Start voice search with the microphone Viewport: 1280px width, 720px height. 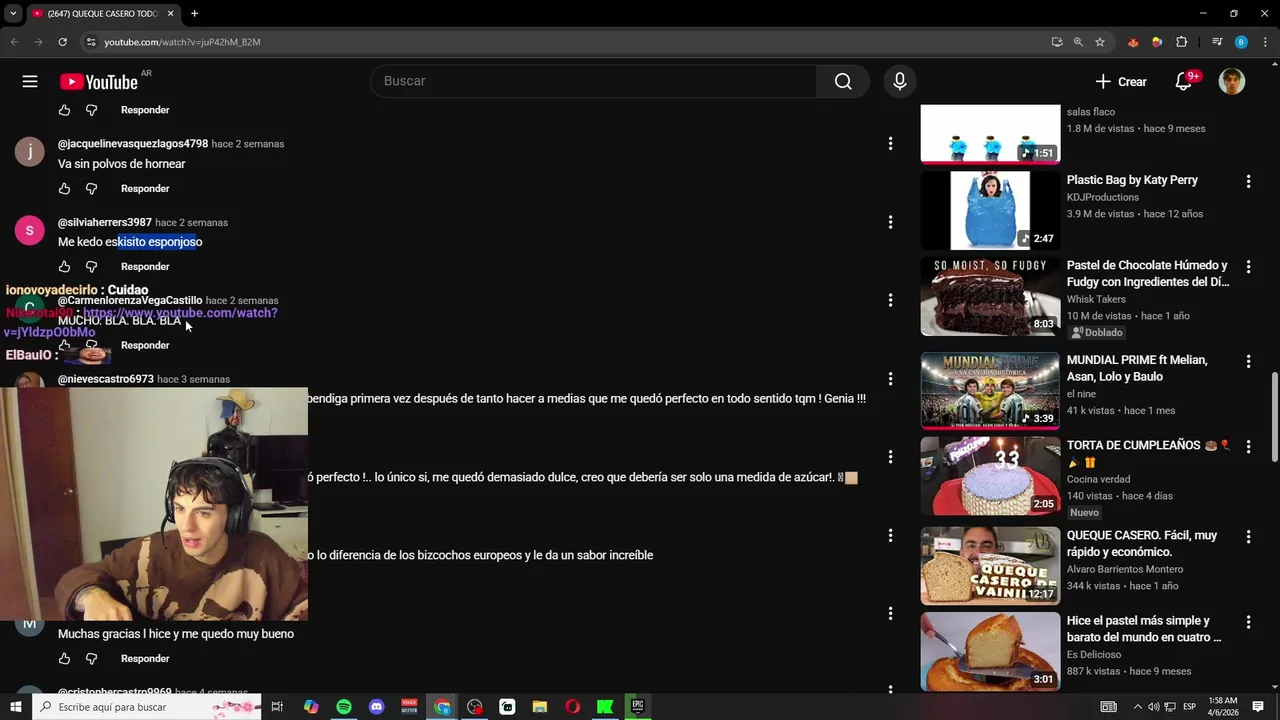coord(900,81)
